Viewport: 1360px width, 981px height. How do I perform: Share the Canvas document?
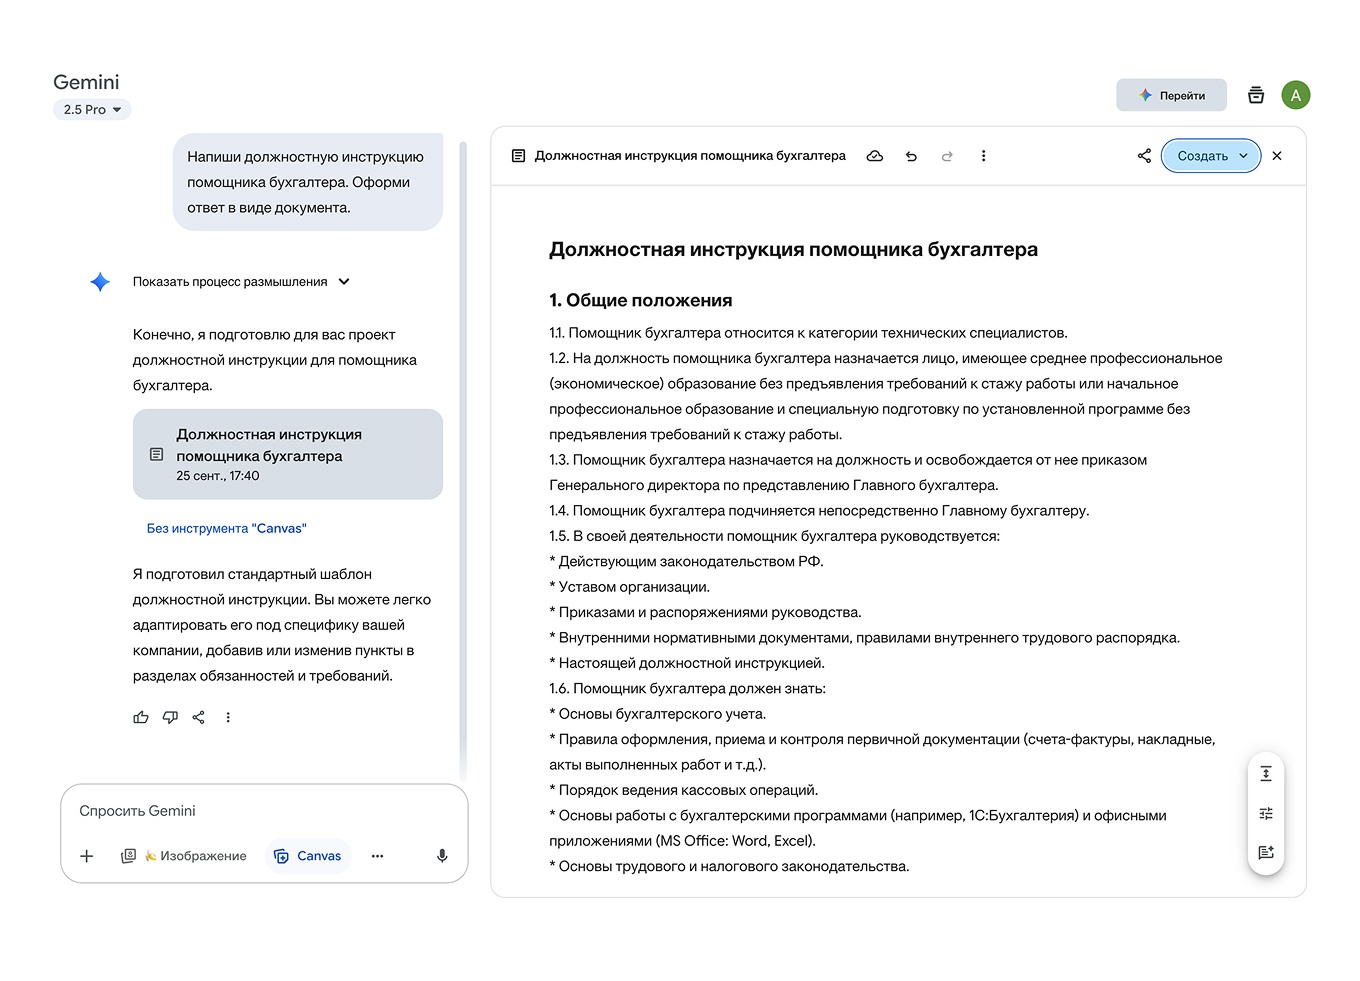pyautogui.click(x=1144, y=156)
